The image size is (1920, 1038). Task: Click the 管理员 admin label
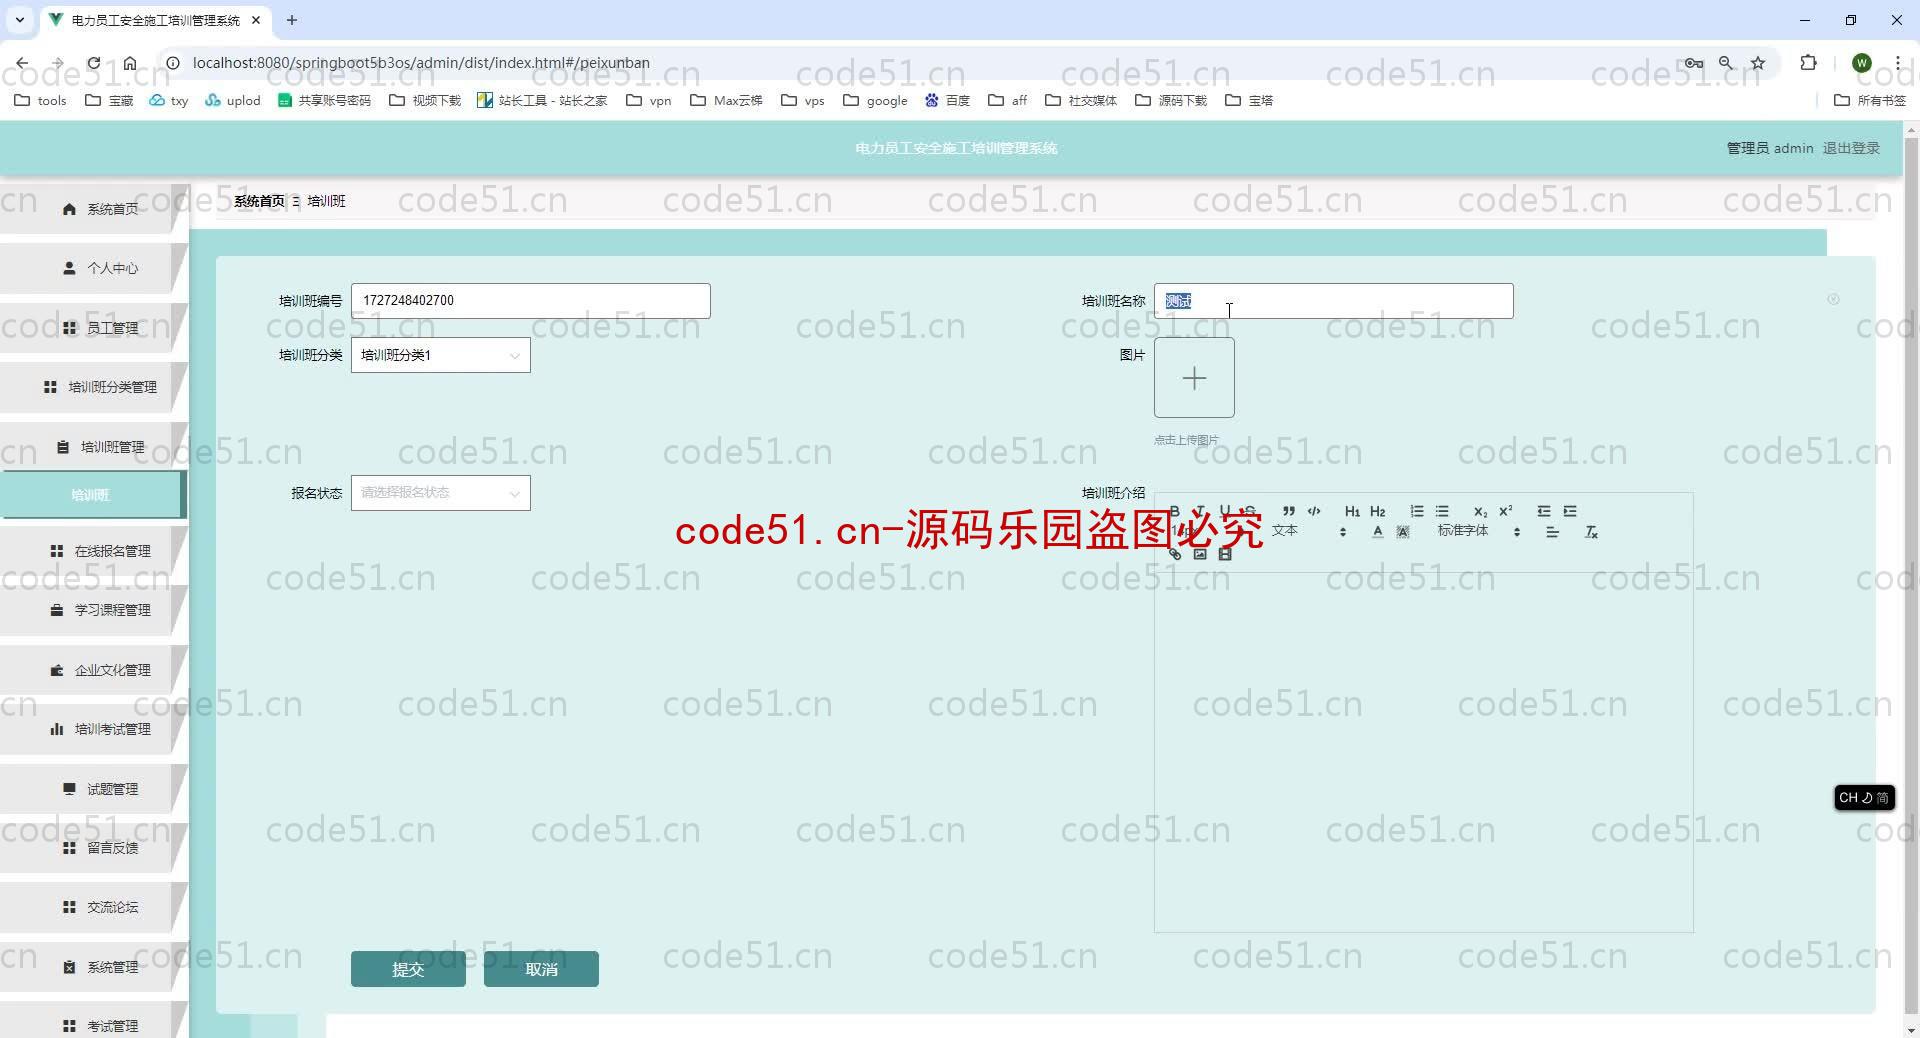1769,148
